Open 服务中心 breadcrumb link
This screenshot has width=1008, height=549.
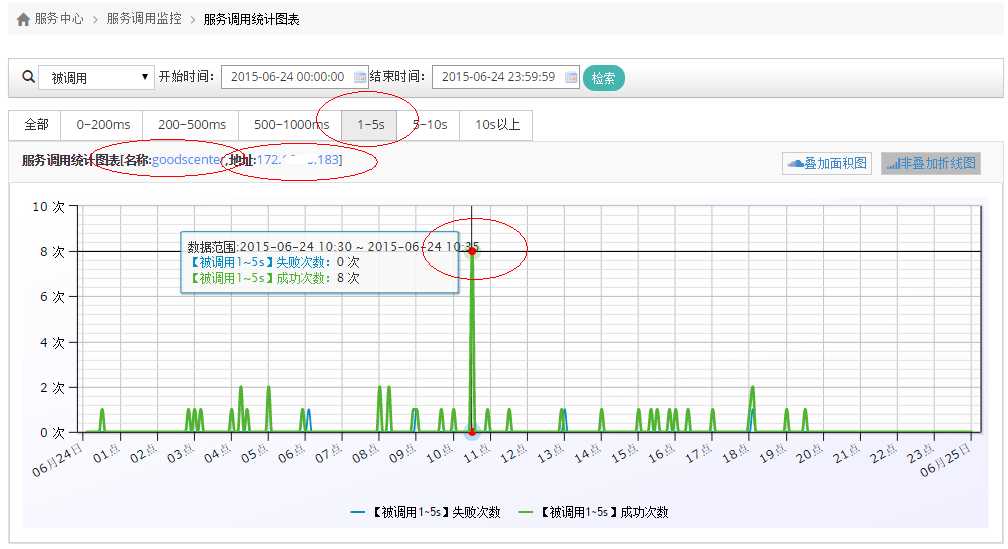point(58,19)
